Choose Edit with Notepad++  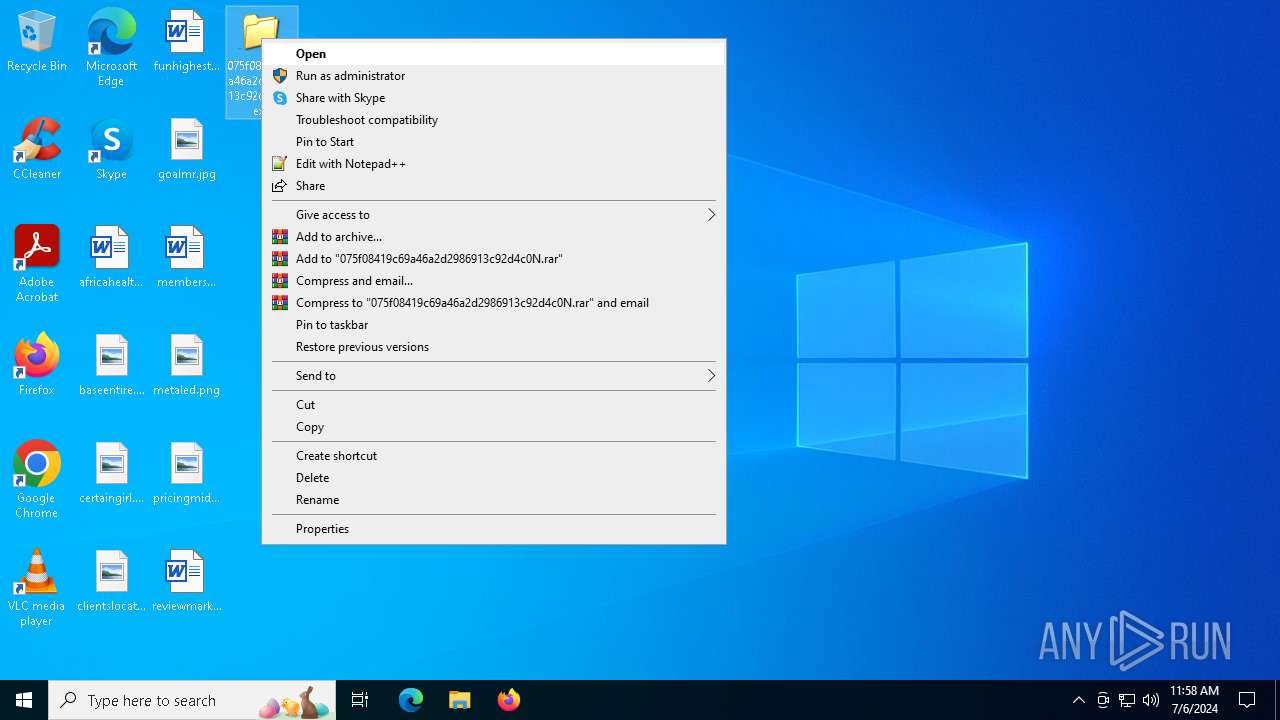(494, 164)
